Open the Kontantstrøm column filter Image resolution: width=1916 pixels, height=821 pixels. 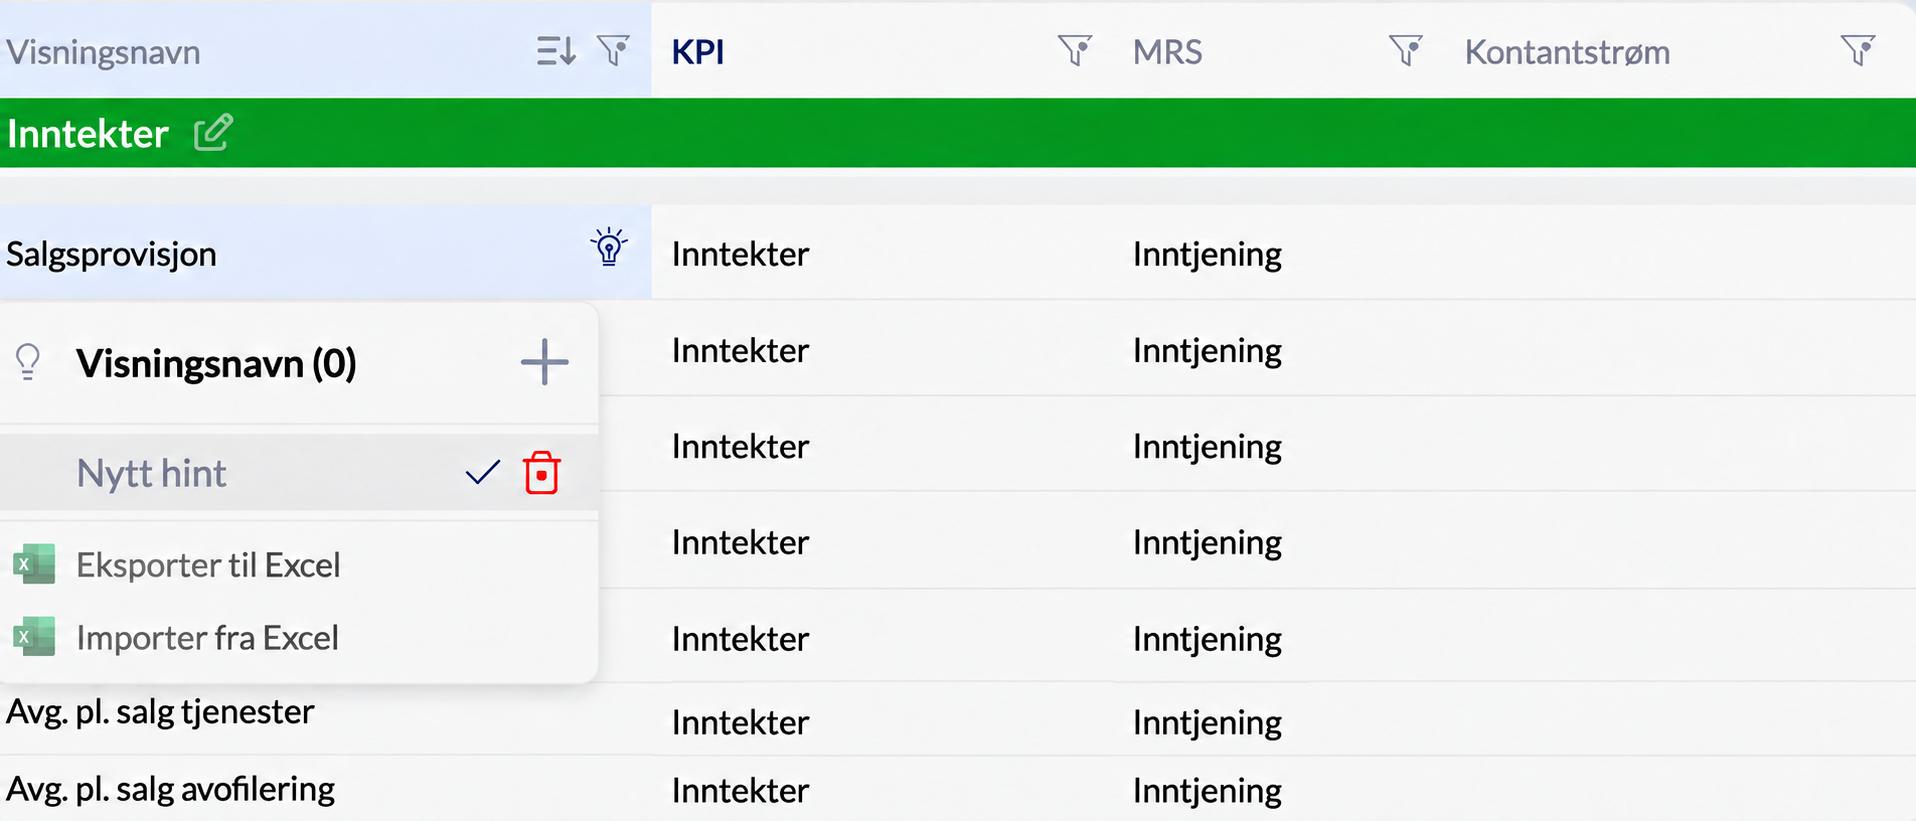point(1858,50)
